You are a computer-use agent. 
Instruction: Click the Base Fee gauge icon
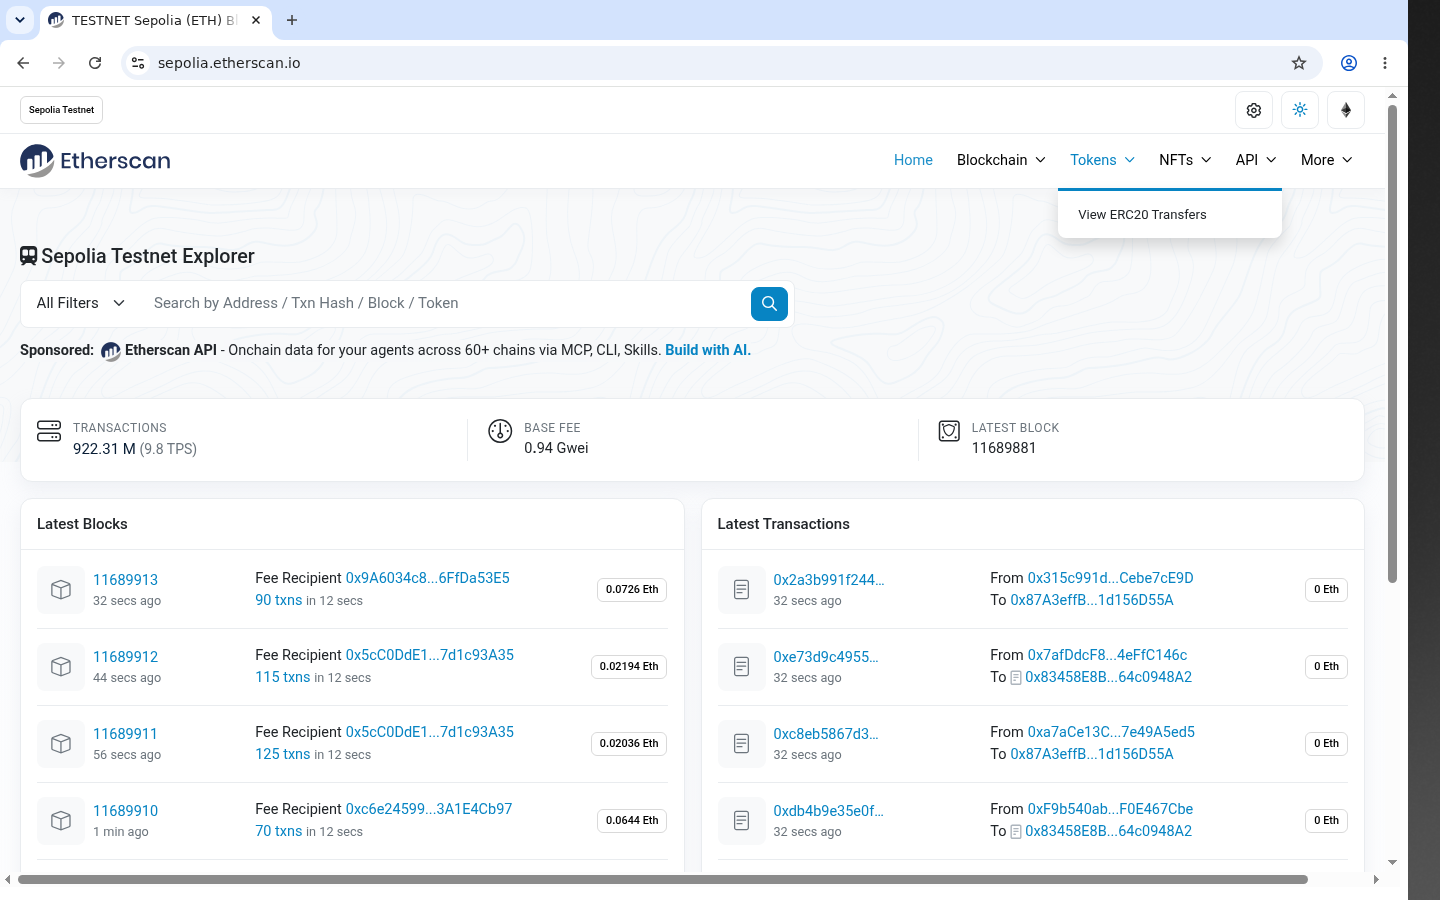500,431
